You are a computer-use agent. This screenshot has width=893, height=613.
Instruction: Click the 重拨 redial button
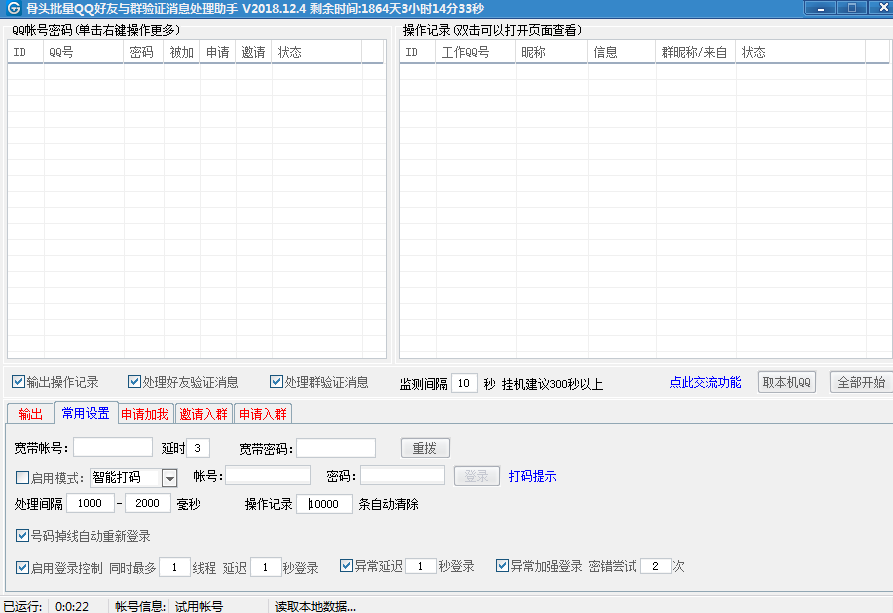(425, 448)
